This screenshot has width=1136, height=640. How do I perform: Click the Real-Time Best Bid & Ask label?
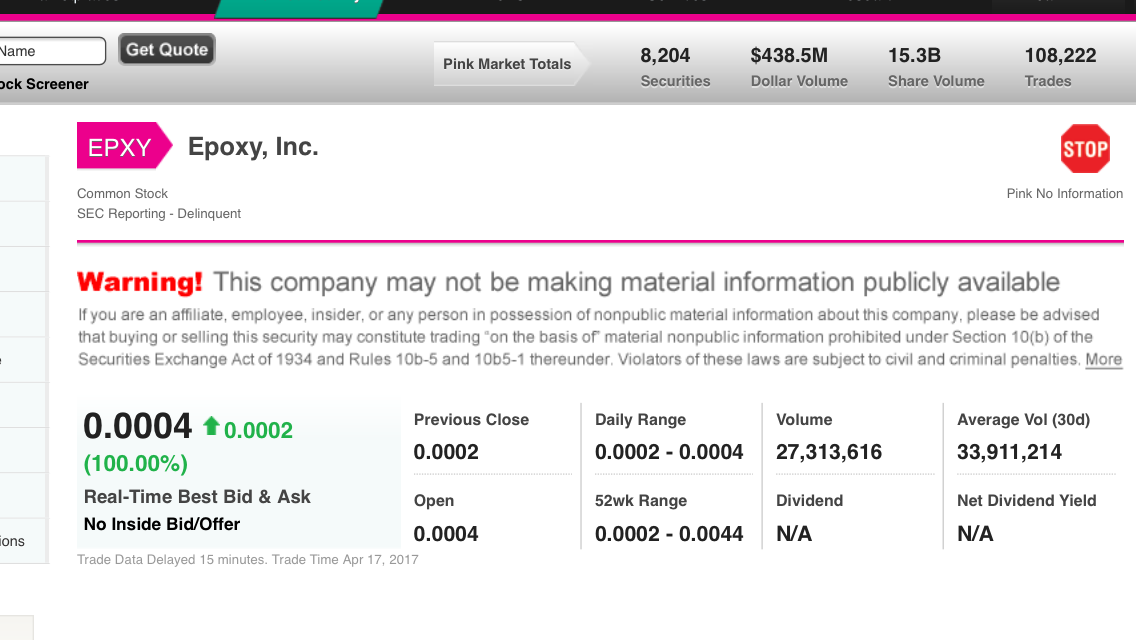coord(197,497)
